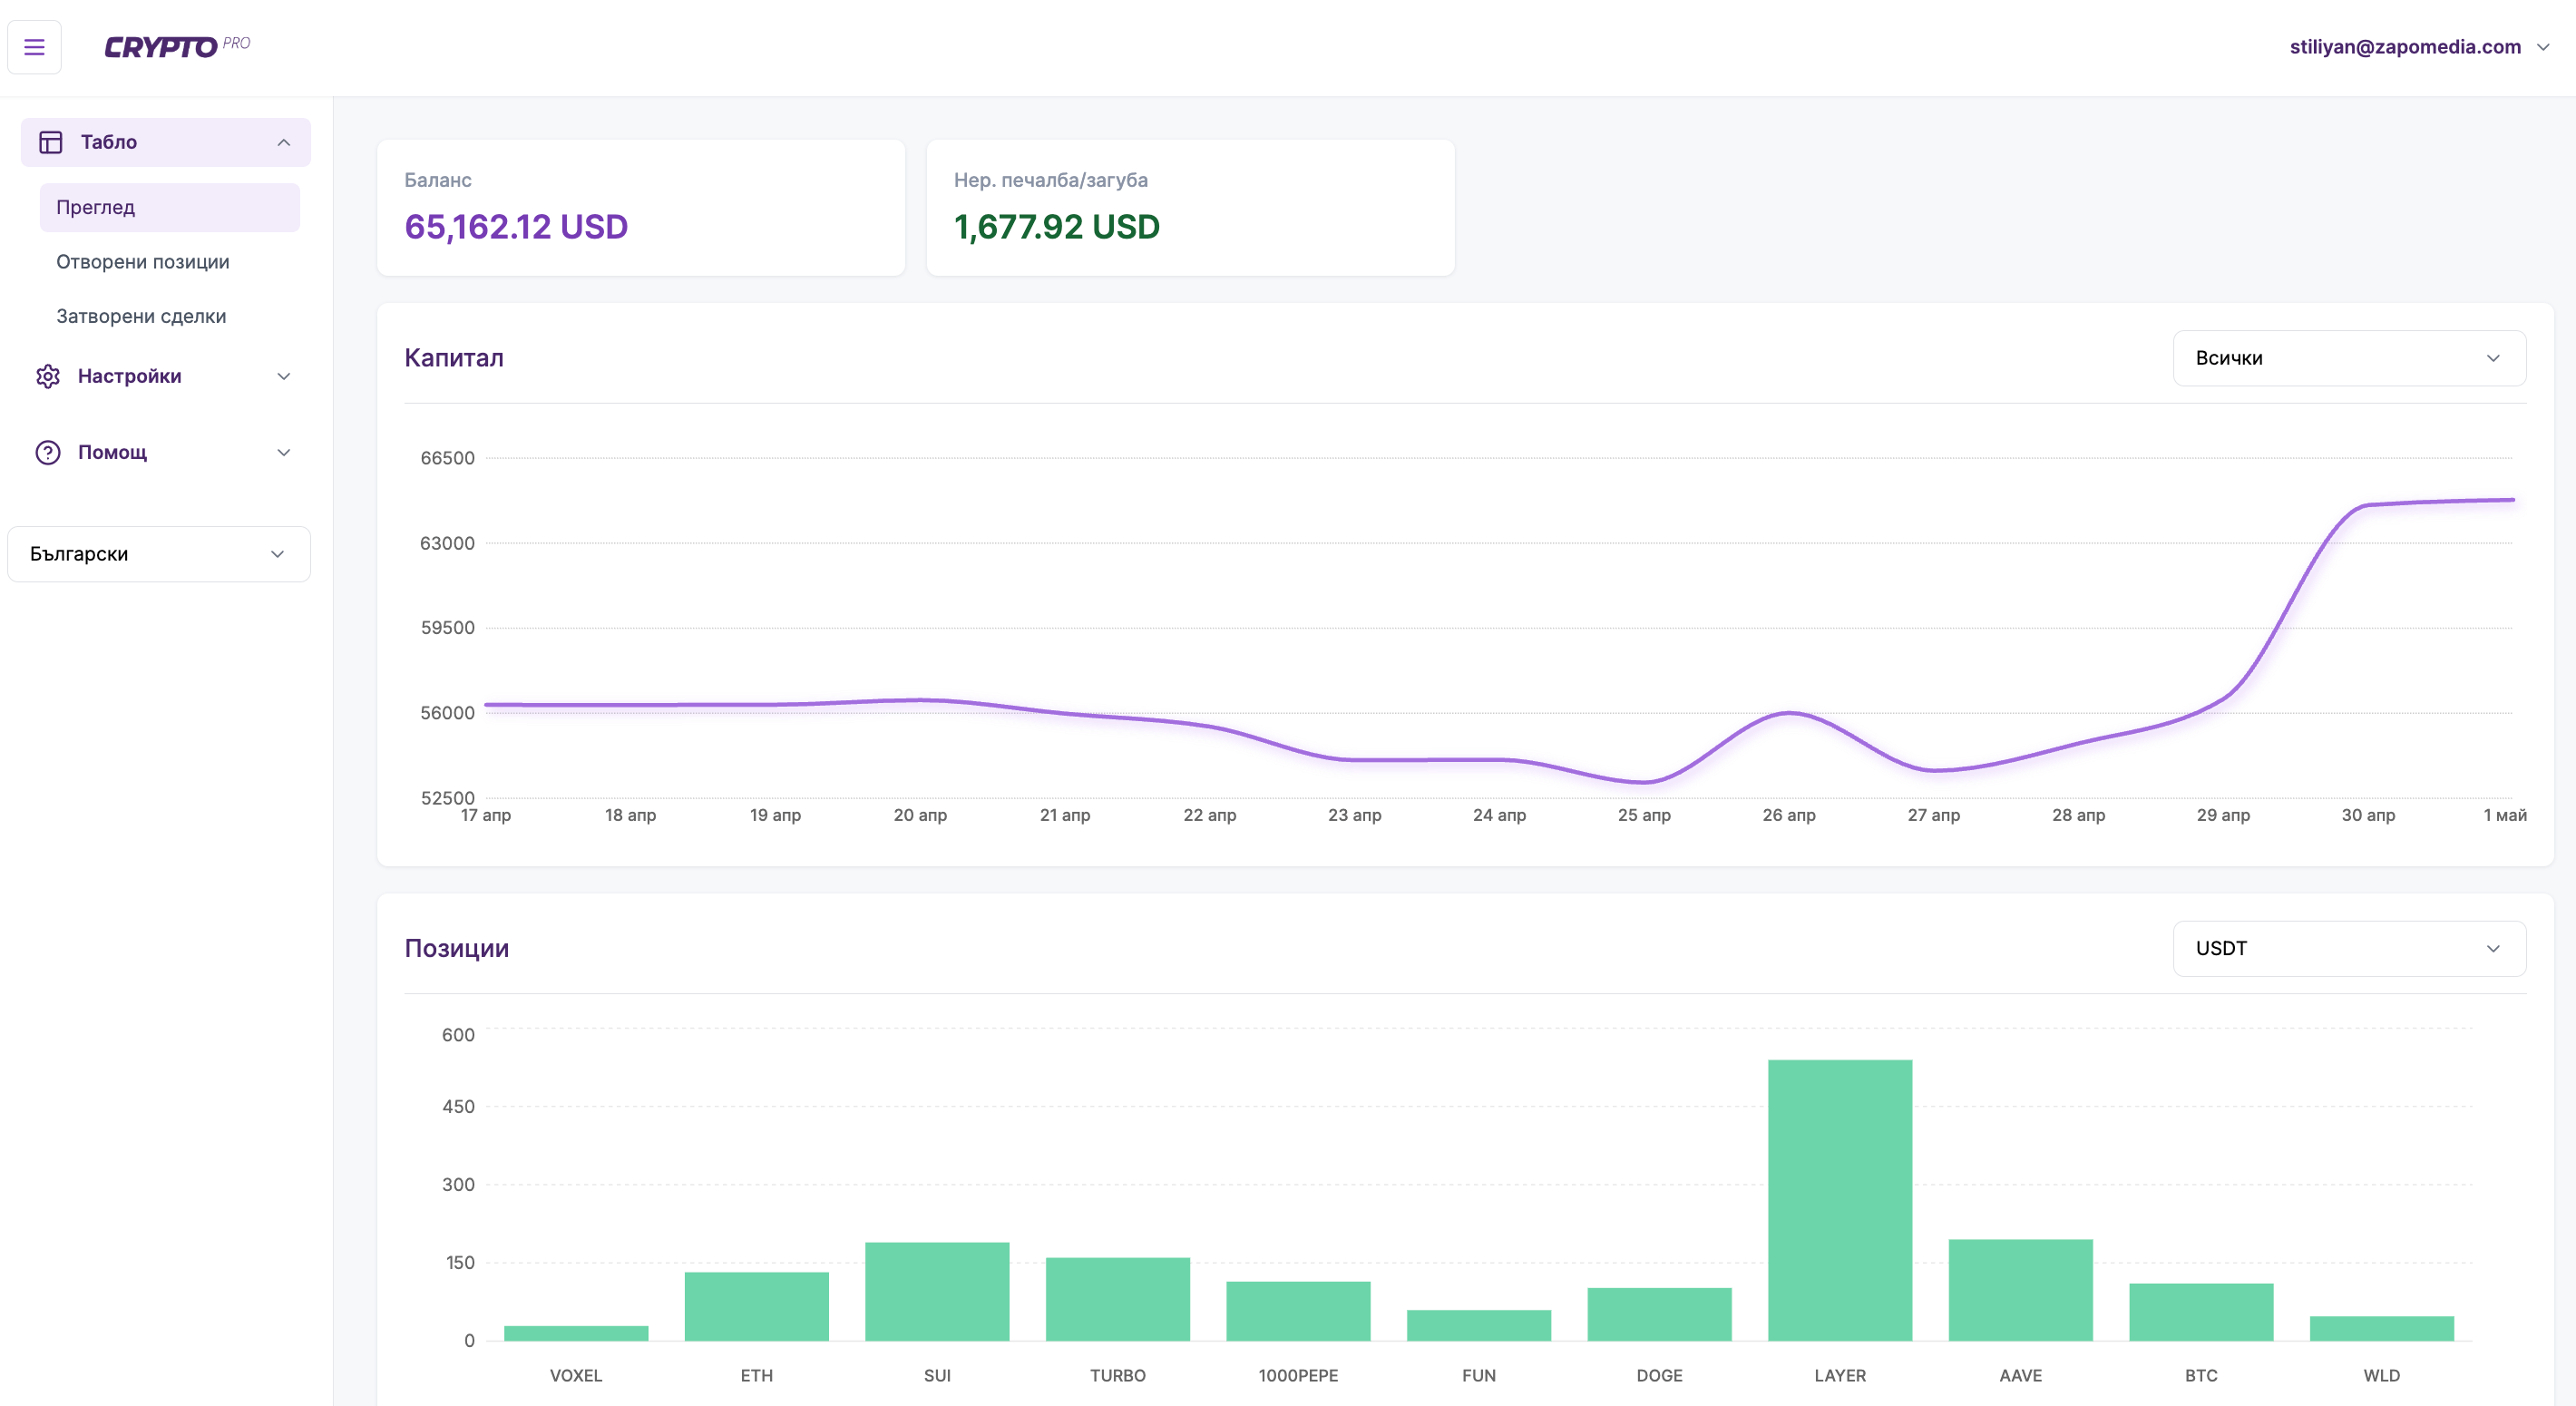Go to Отворени позиции page
This screenshot has height=1406, width=2576.
coord(143,262)
